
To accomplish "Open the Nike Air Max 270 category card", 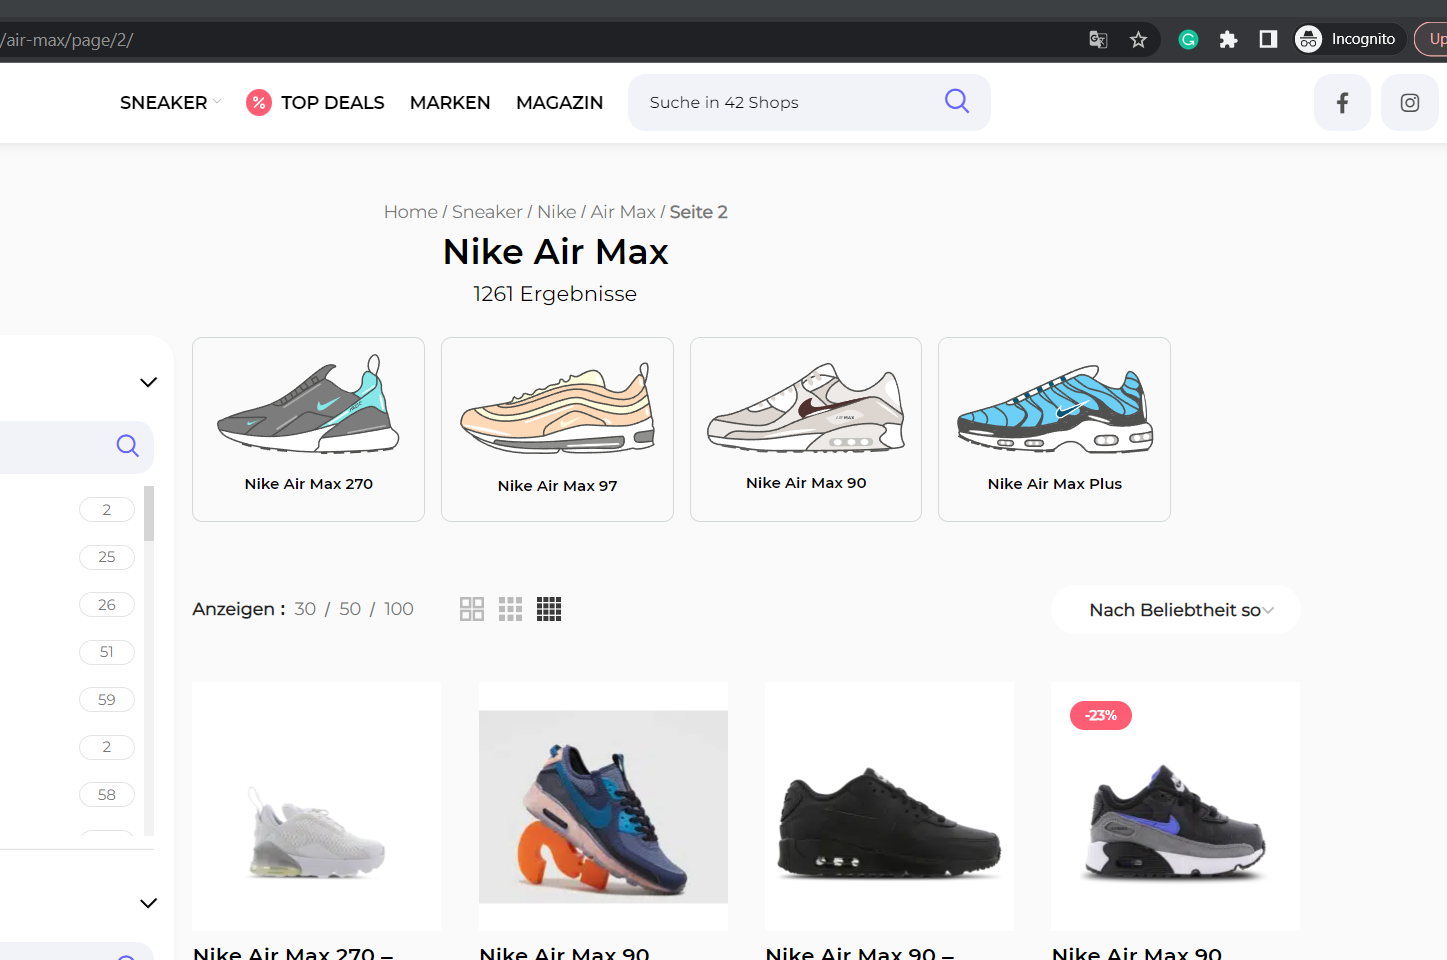I will click(308, 429).
